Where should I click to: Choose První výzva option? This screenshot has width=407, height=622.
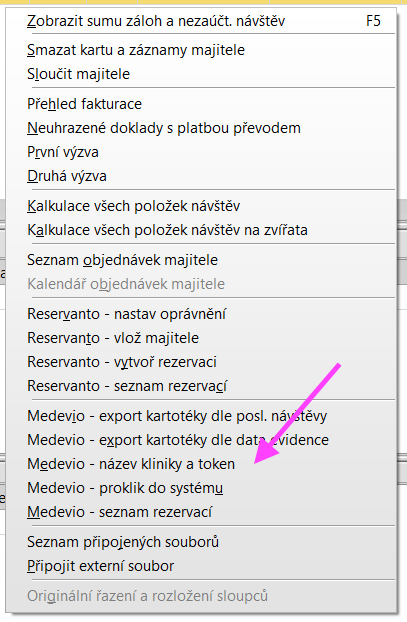[201, 152]
